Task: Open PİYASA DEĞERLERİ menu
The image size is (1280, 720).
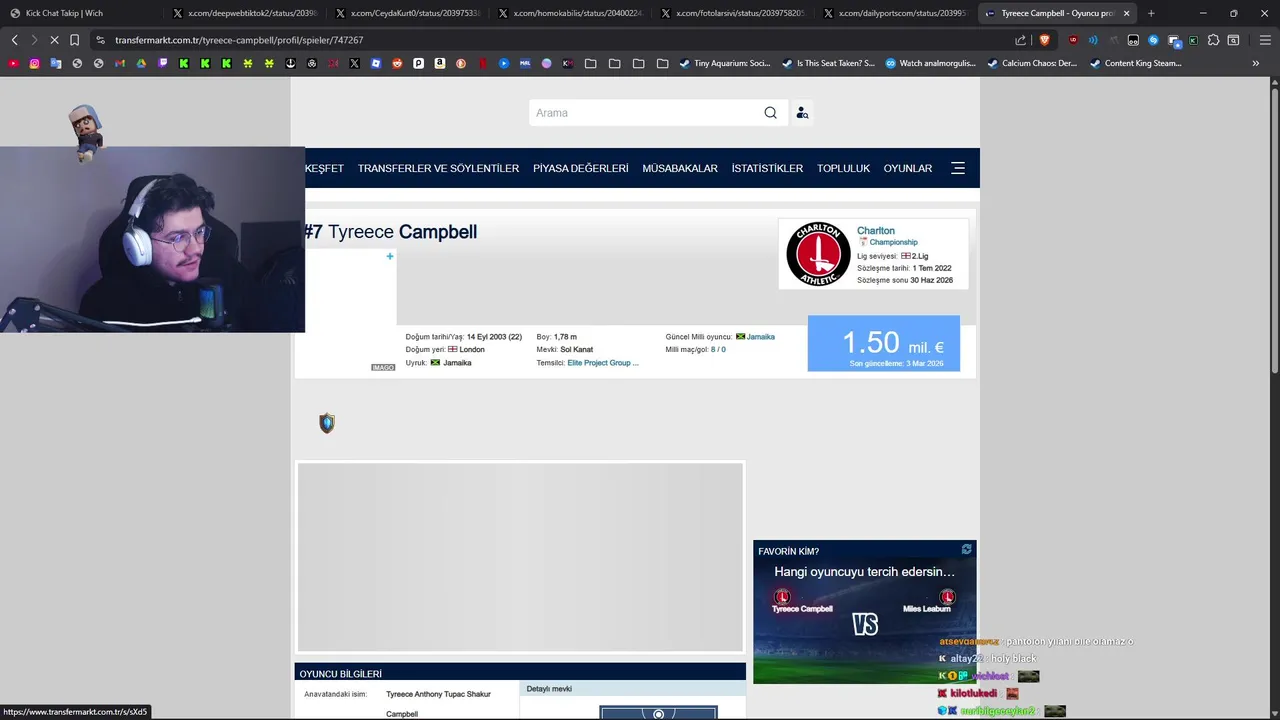Action: point(580,168)
